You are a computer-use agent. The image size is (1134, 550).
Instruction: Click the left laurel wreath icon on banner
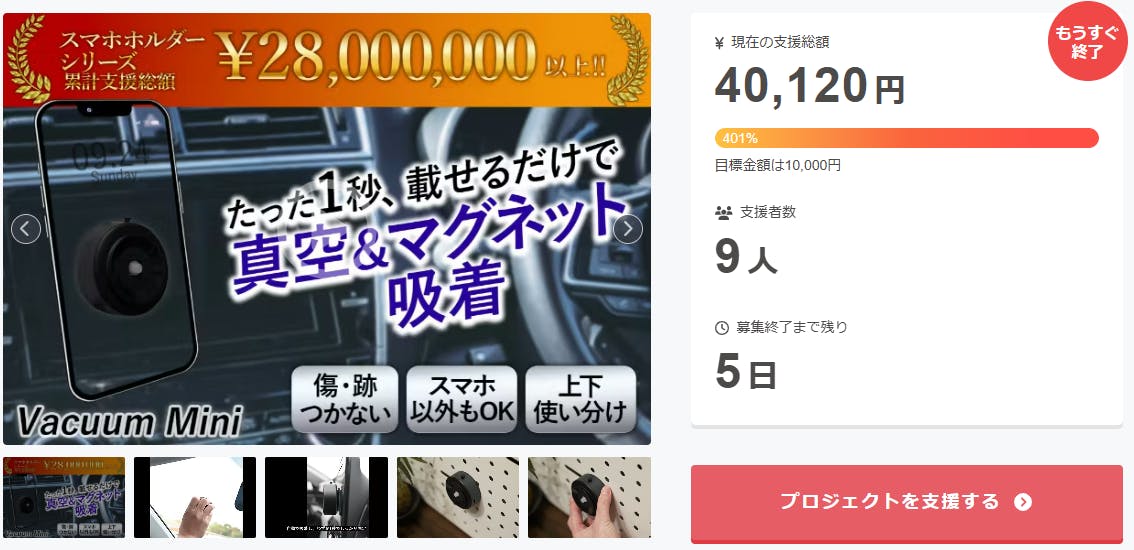pyautogui.click(x=28, y=59)
